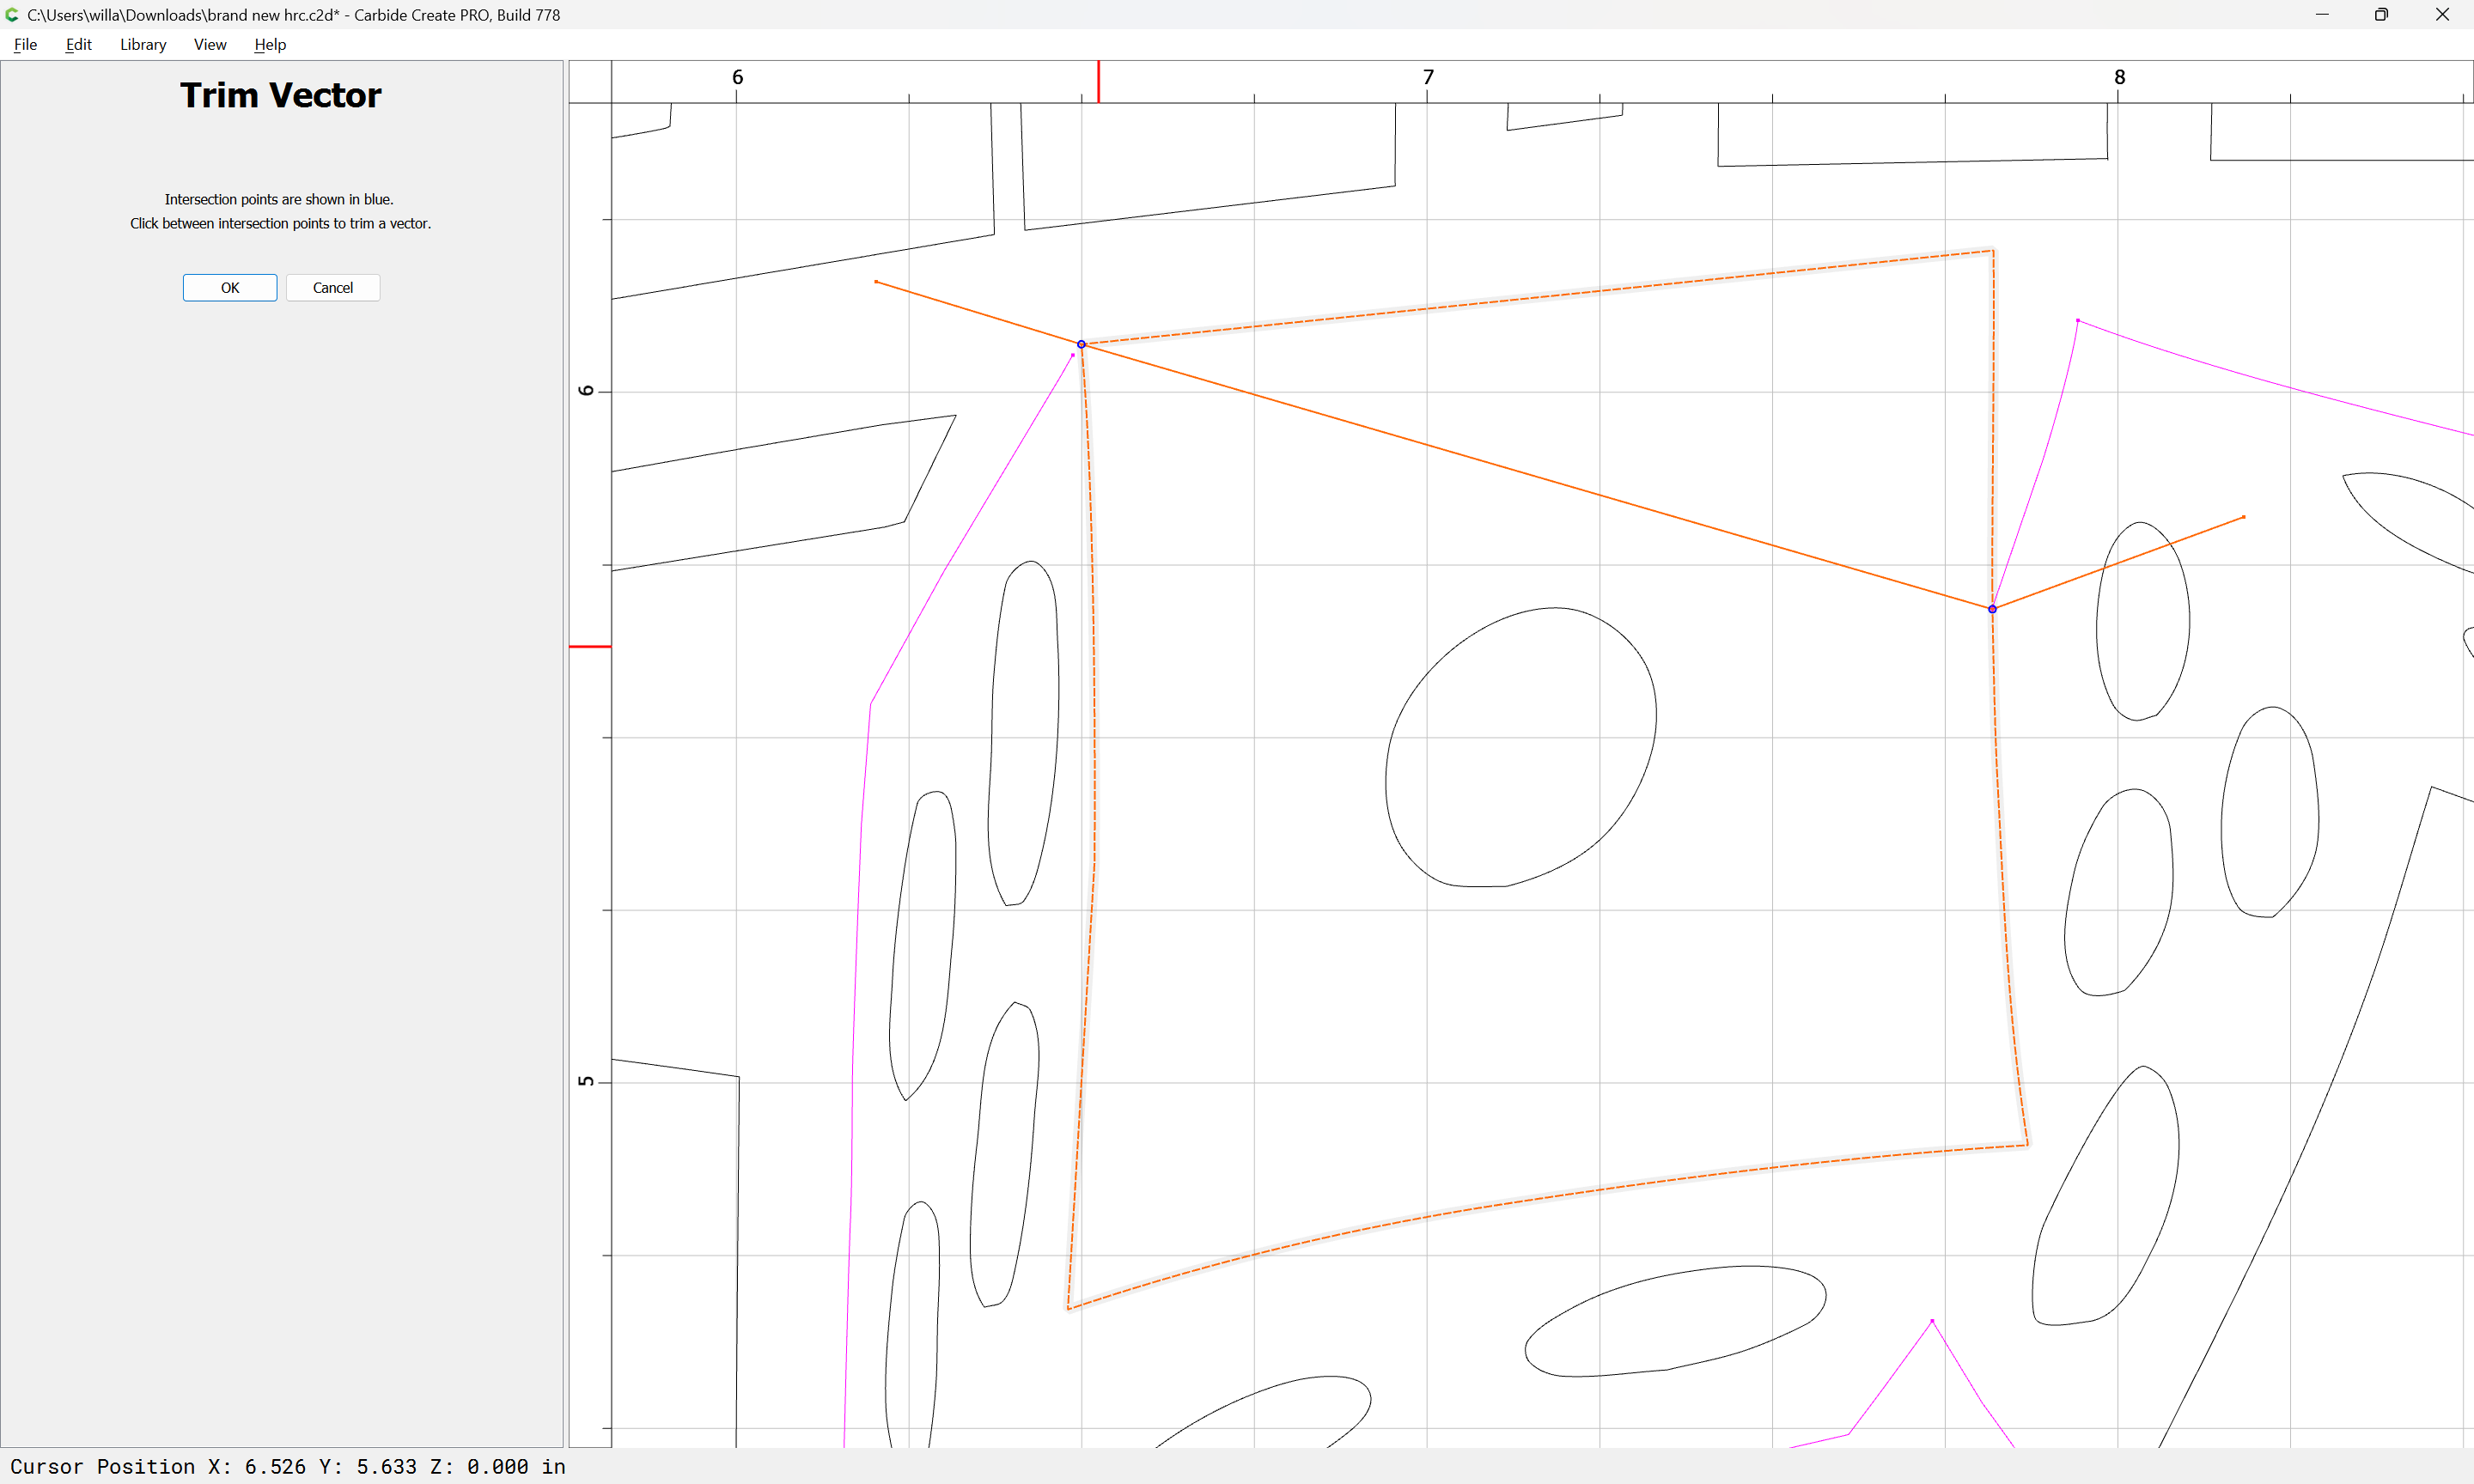The width and height of the screenshot is (2474, 1484).
Task: Click the ruler label 8 on the top ruler
Action: pyautogui.click(x=2119, y=77)
